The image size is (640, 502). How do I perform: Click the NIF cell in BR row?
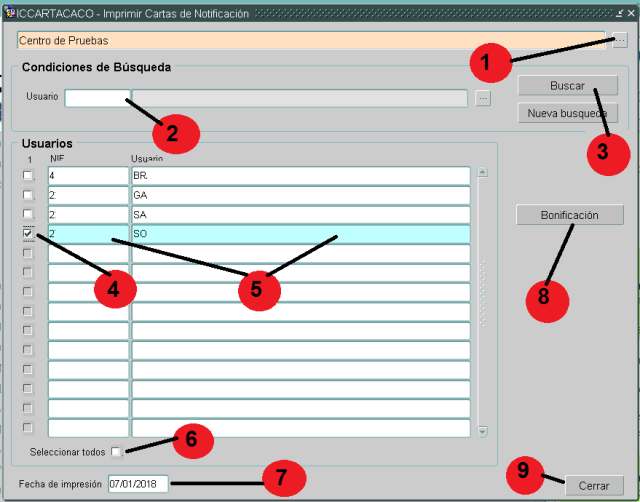tap(87, 176)
